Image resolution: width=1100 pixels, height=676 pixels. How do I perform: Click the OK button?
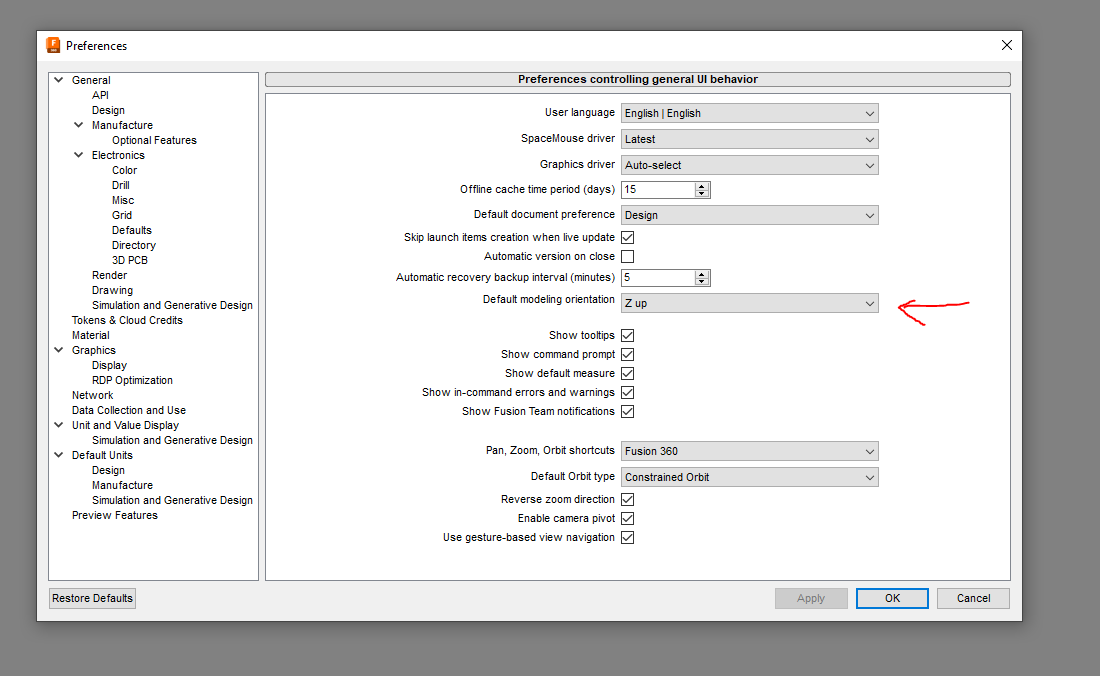pos(892,598)
